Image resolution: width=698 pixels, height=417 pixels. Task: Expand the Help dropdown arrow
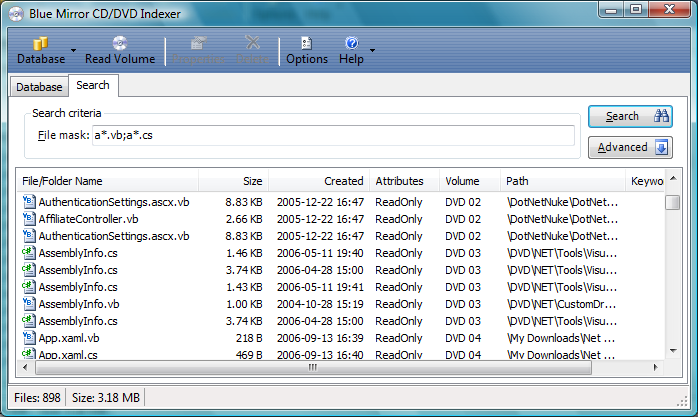pyautogui.click(x=373, y=50)
